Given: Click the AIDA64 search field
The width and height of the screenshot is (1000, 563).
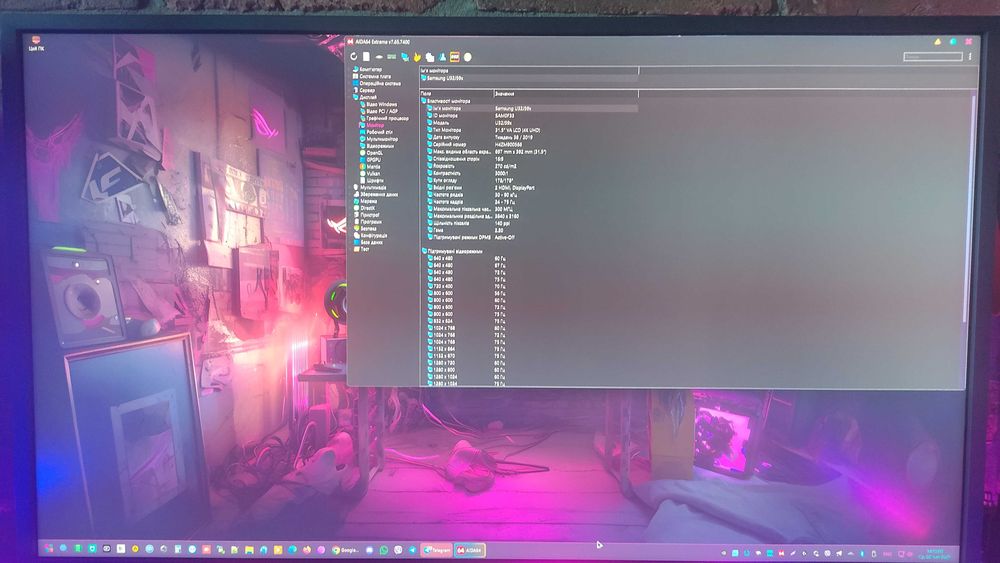Looking at the screenshot, I should pos(932,56).
